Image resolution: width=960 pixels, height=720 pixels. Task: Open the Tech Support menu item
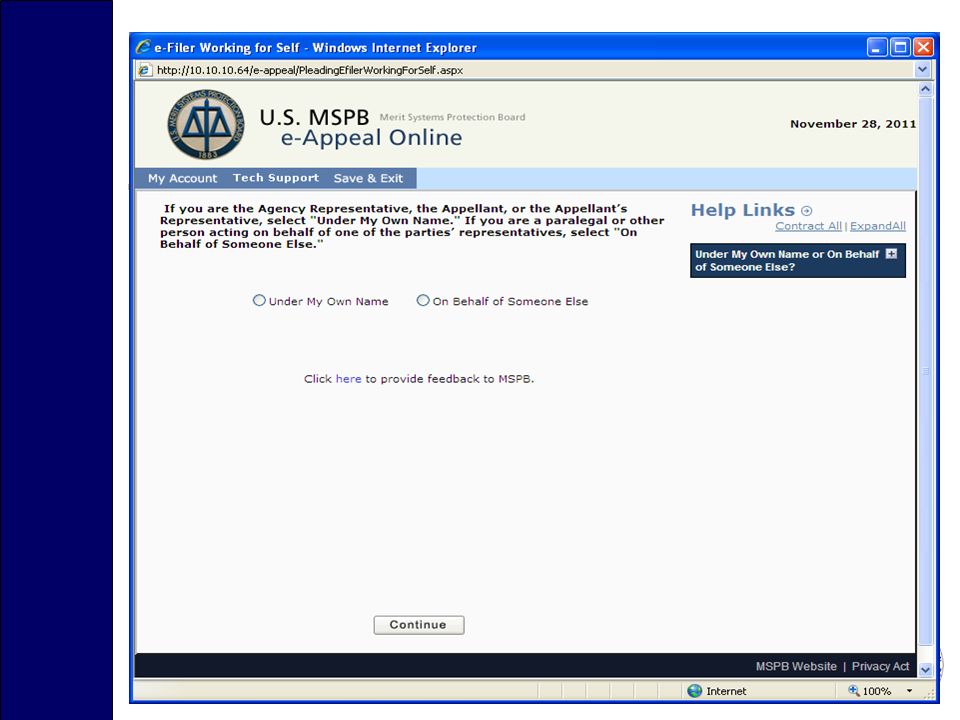point(276,178)
